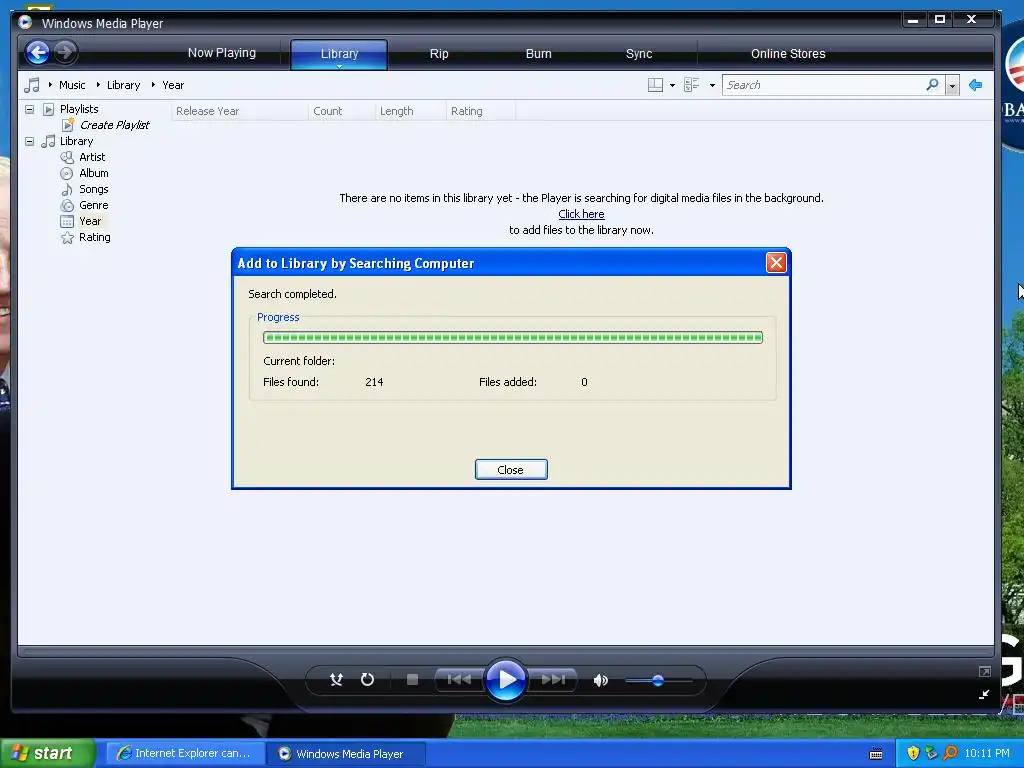Click the search magnifier icon
Viewport: 1024px width, 768px height.
click(933, 84)
